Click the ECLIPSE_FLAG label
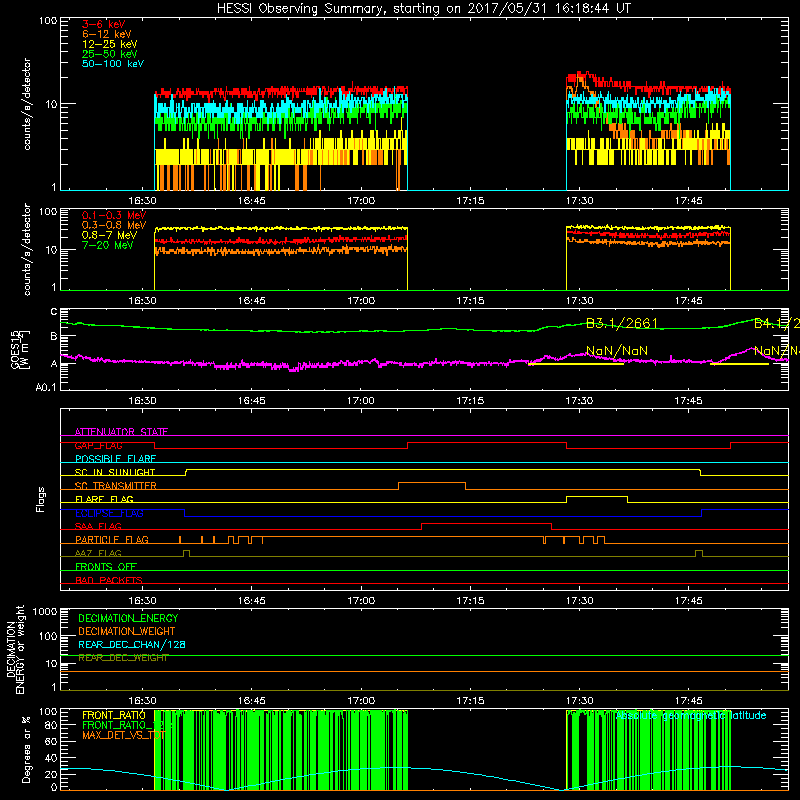 point(109,514)
